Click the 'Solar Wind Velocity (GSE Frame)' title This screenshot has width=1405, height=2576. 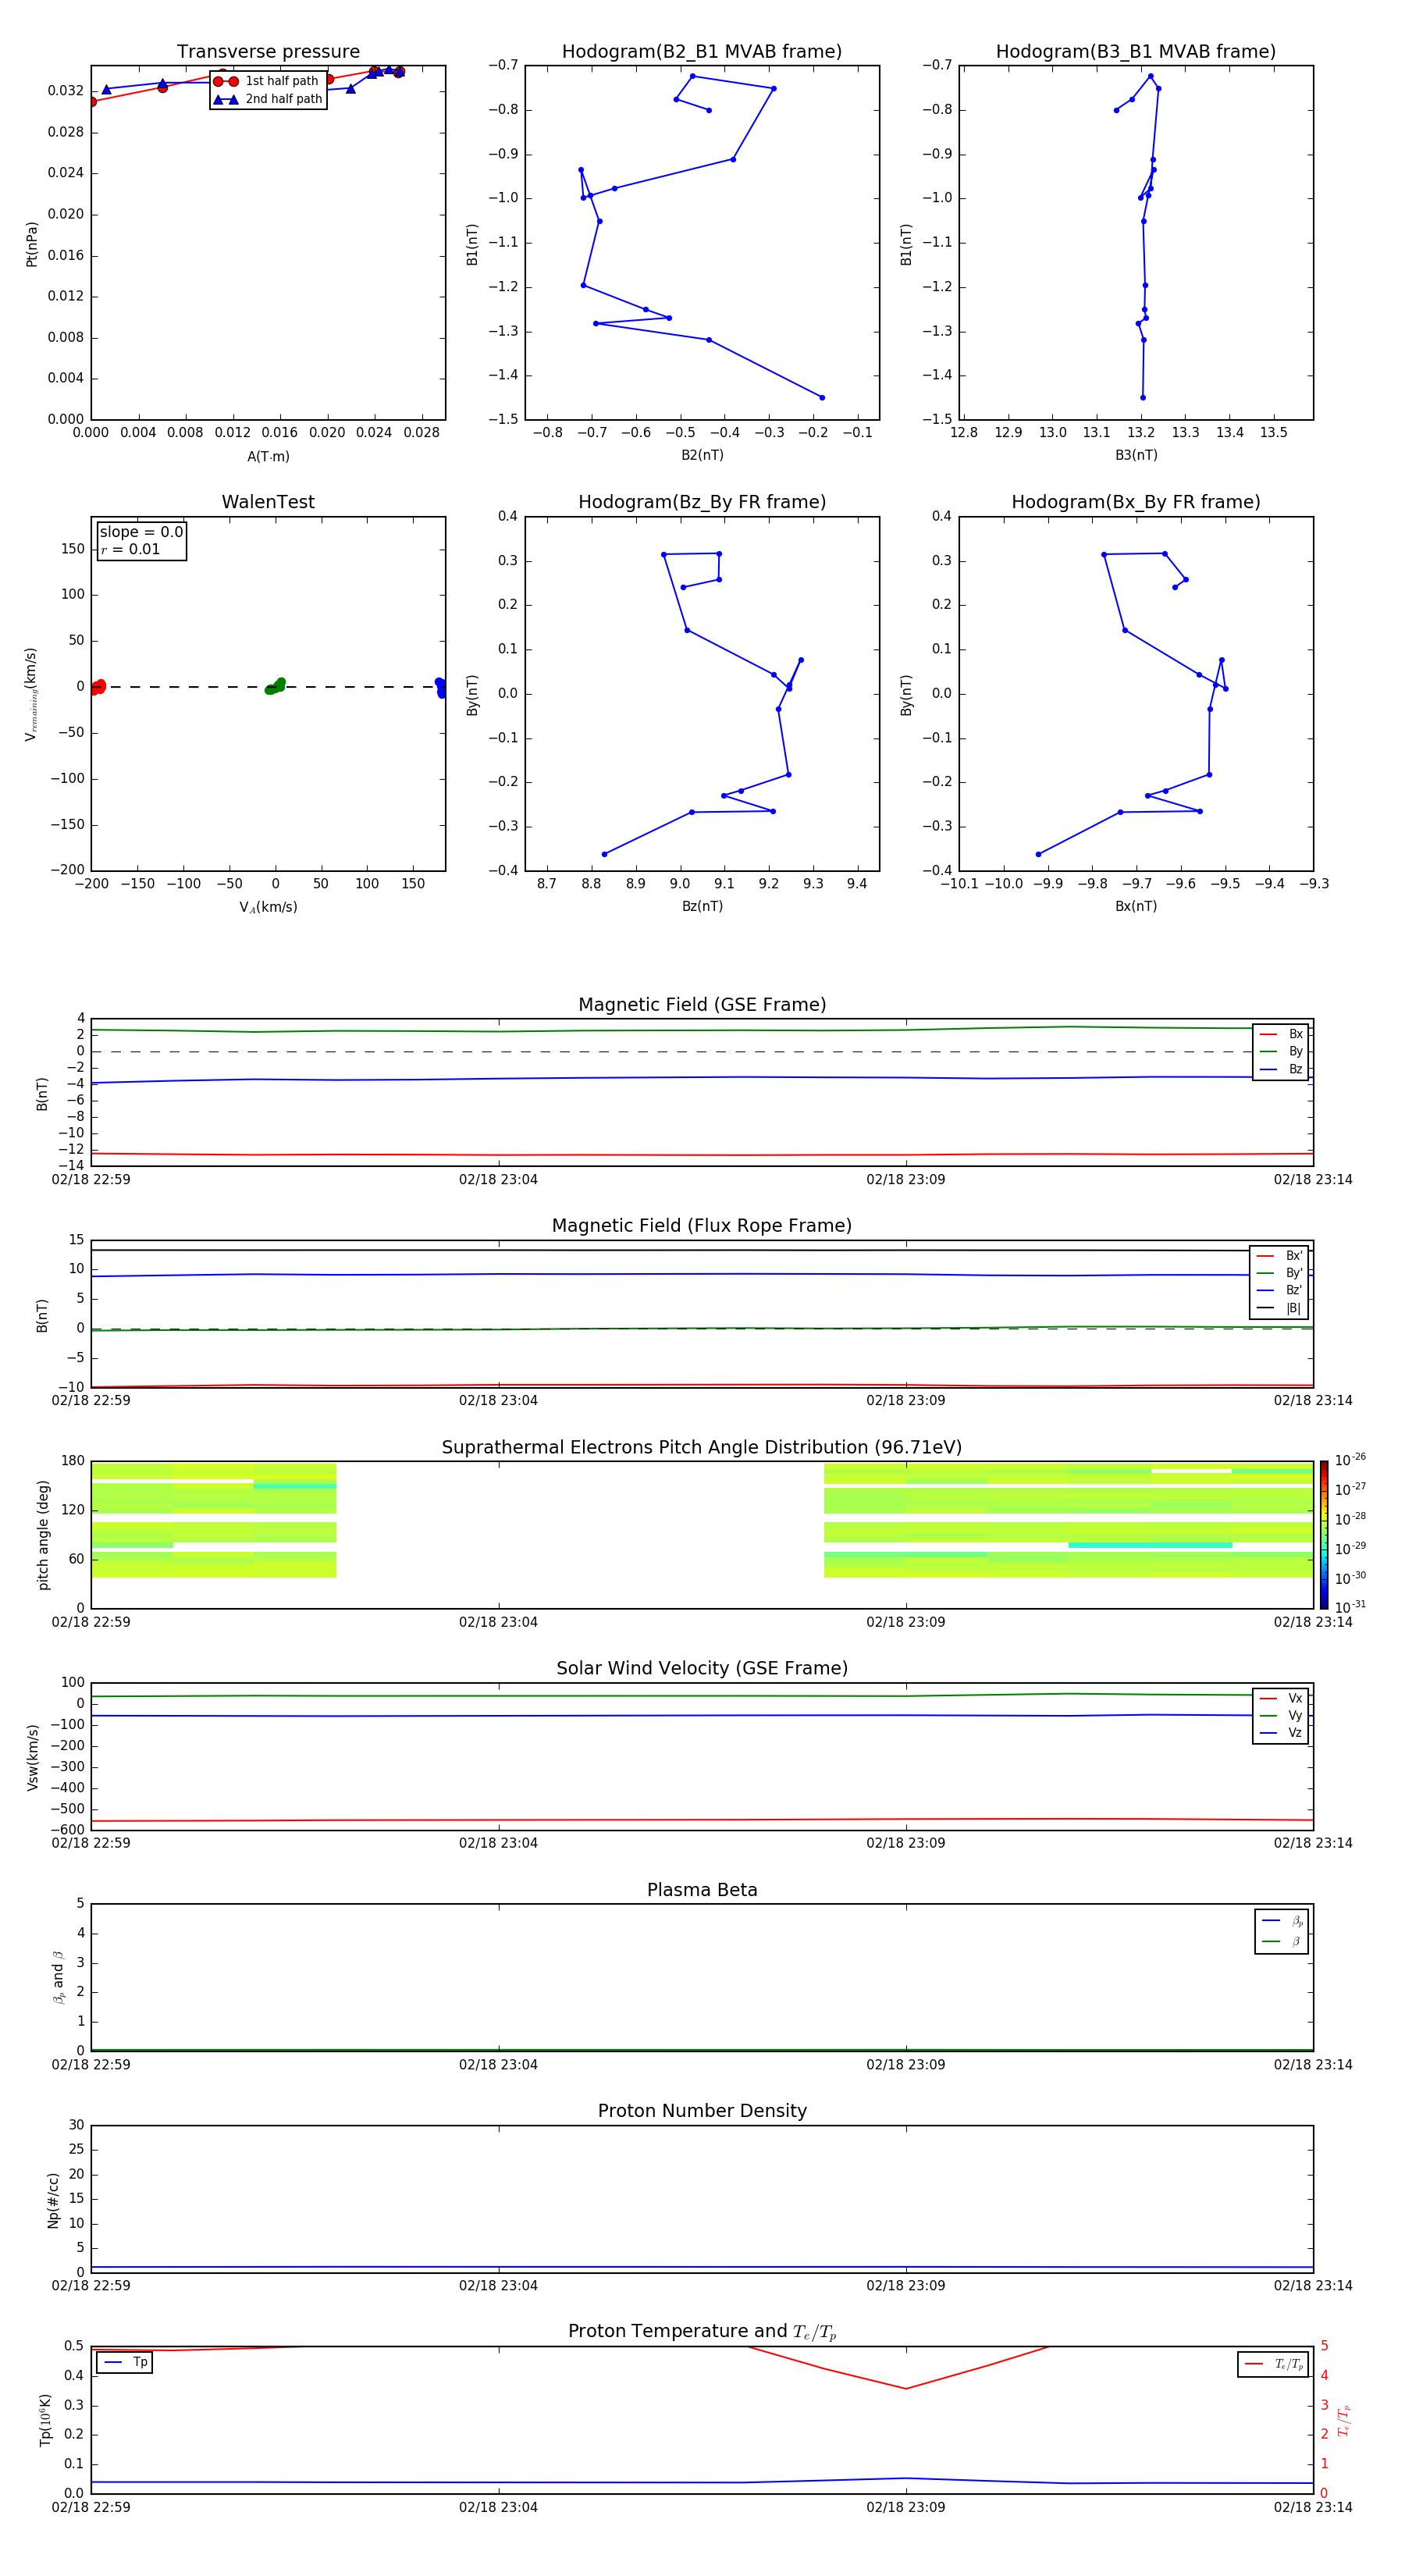[702, 1668]
